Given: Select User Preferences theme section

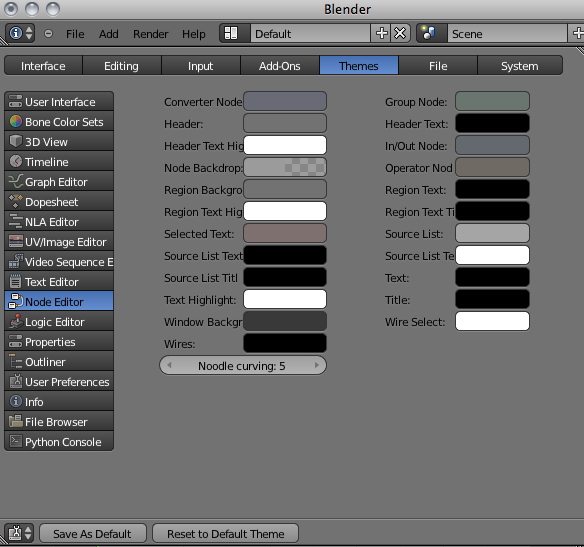Looking at the screenshot, I should point(59,382).
